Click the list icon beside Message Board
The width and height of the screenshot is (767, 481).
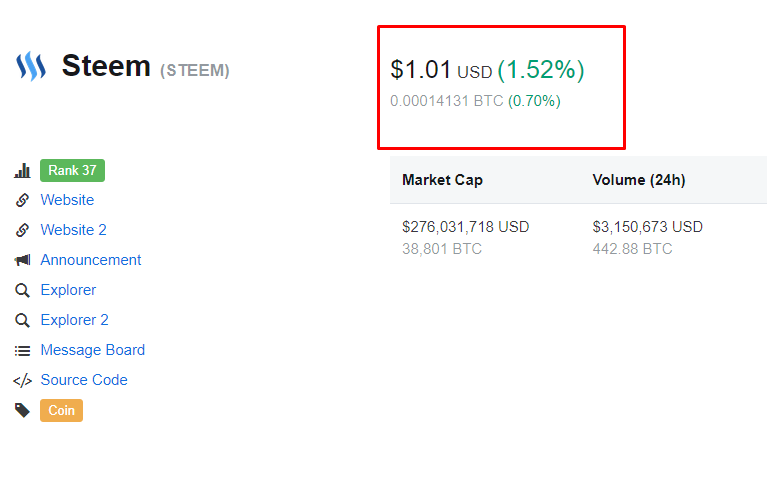[22, 350]
